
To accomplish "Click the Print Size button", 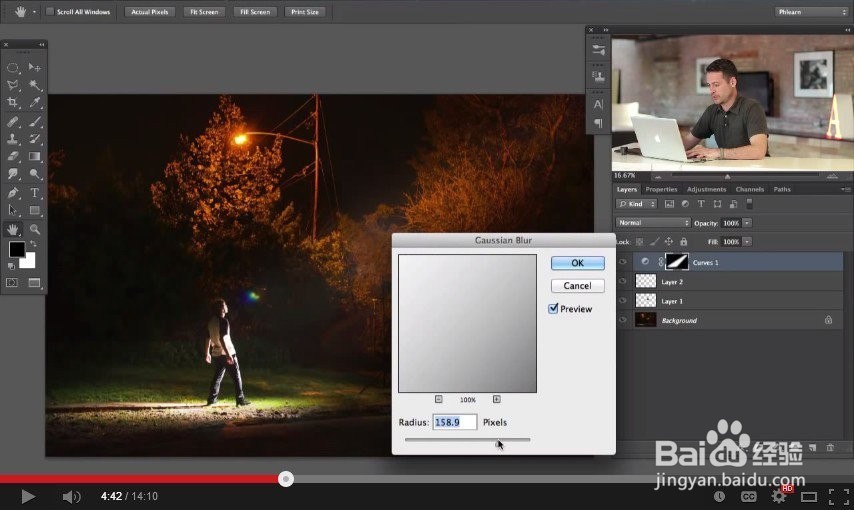I will (305, 11).
